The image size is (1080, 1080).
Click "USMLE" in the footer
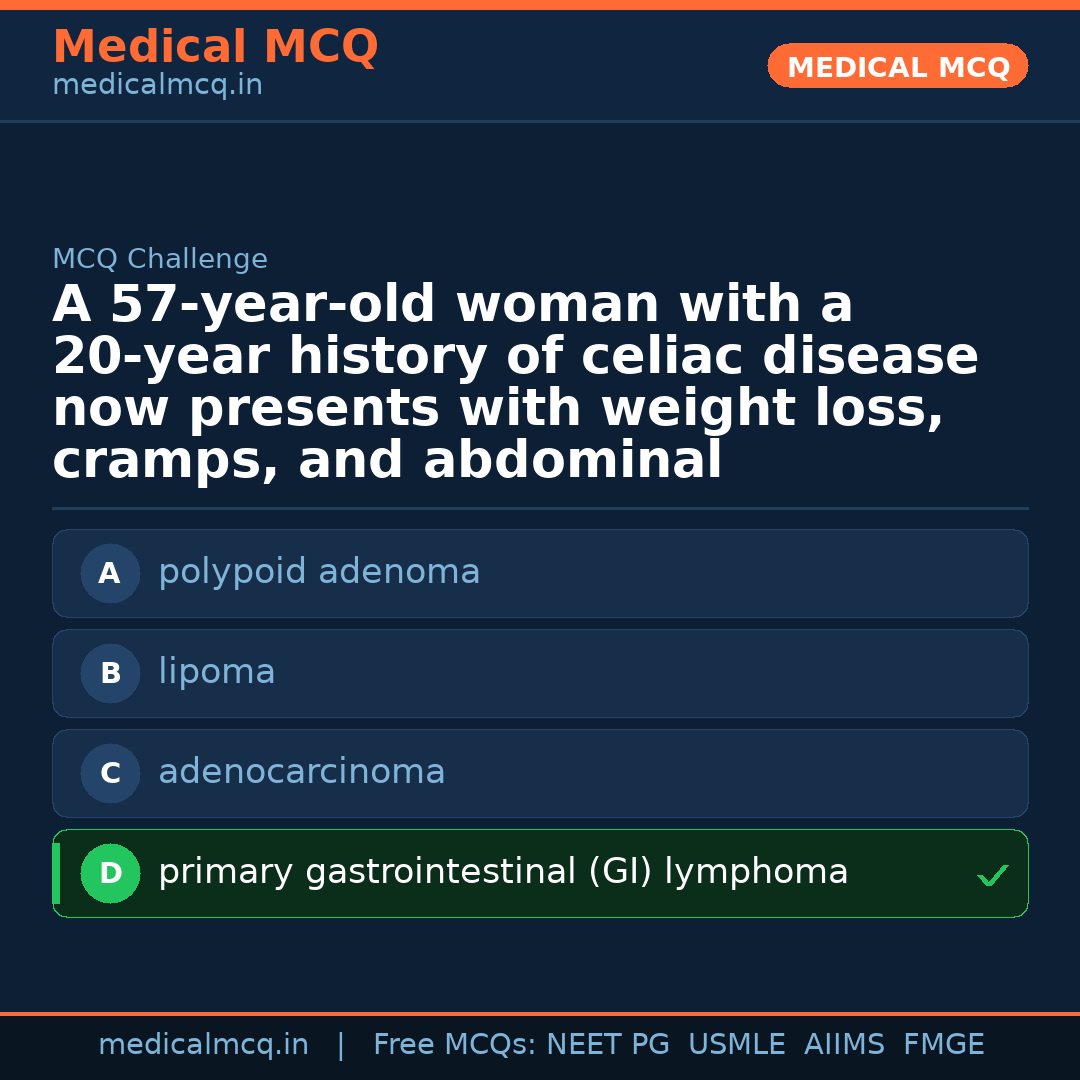click(736, 1045)
